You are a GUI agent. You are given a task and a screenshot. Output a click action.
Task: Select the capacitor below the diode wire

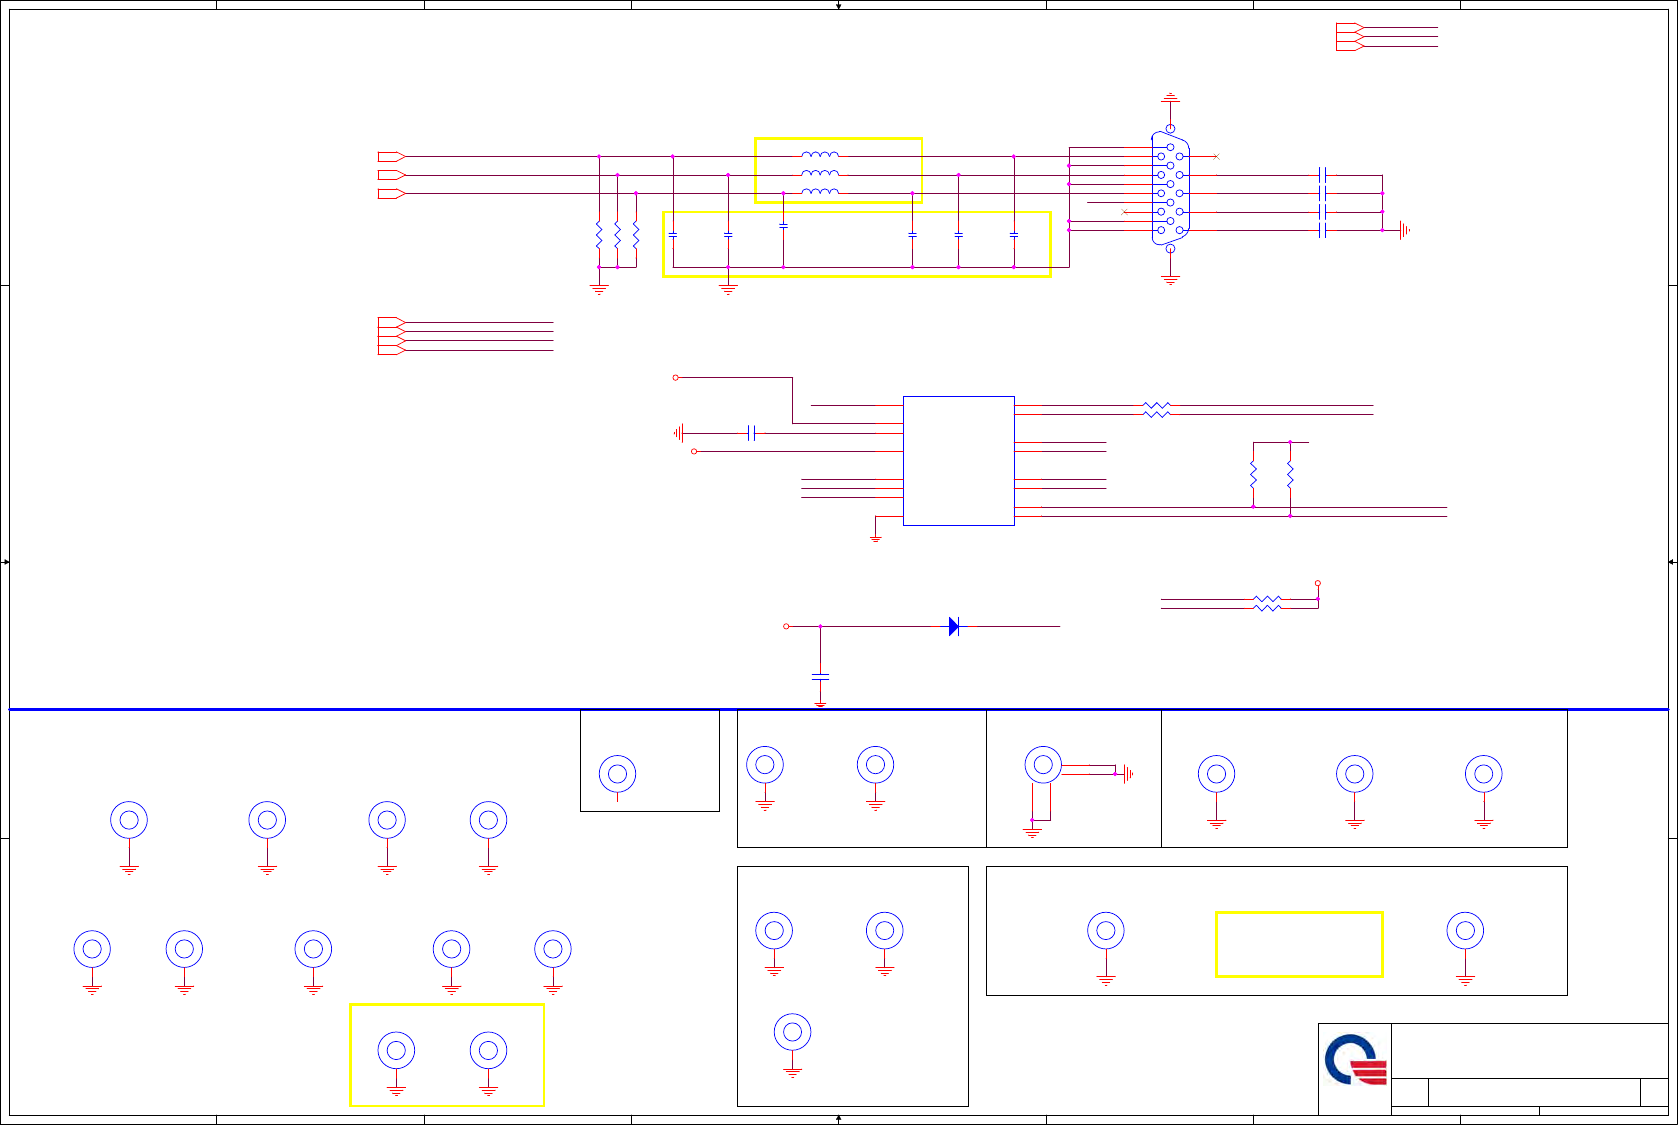click(x=820, y=677)
